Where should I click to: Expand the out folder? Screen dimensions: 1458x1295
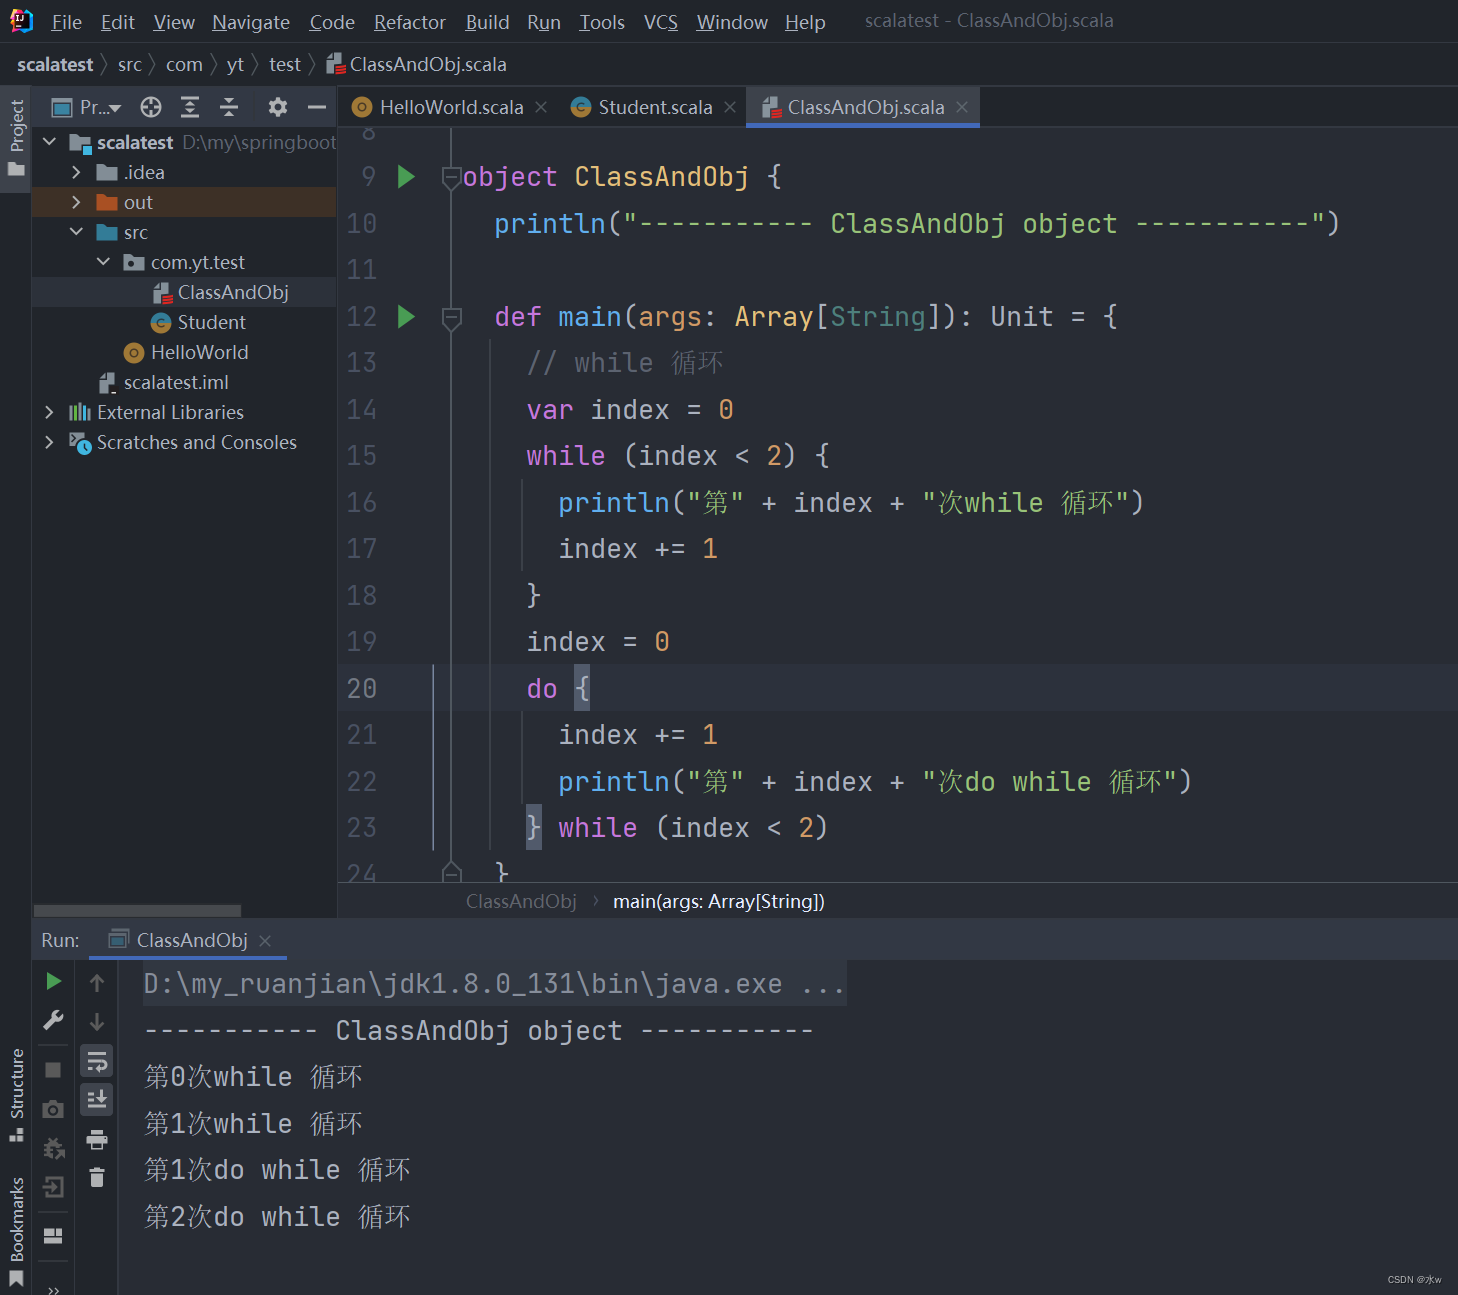pyautogui.click(x=76, y=202)
